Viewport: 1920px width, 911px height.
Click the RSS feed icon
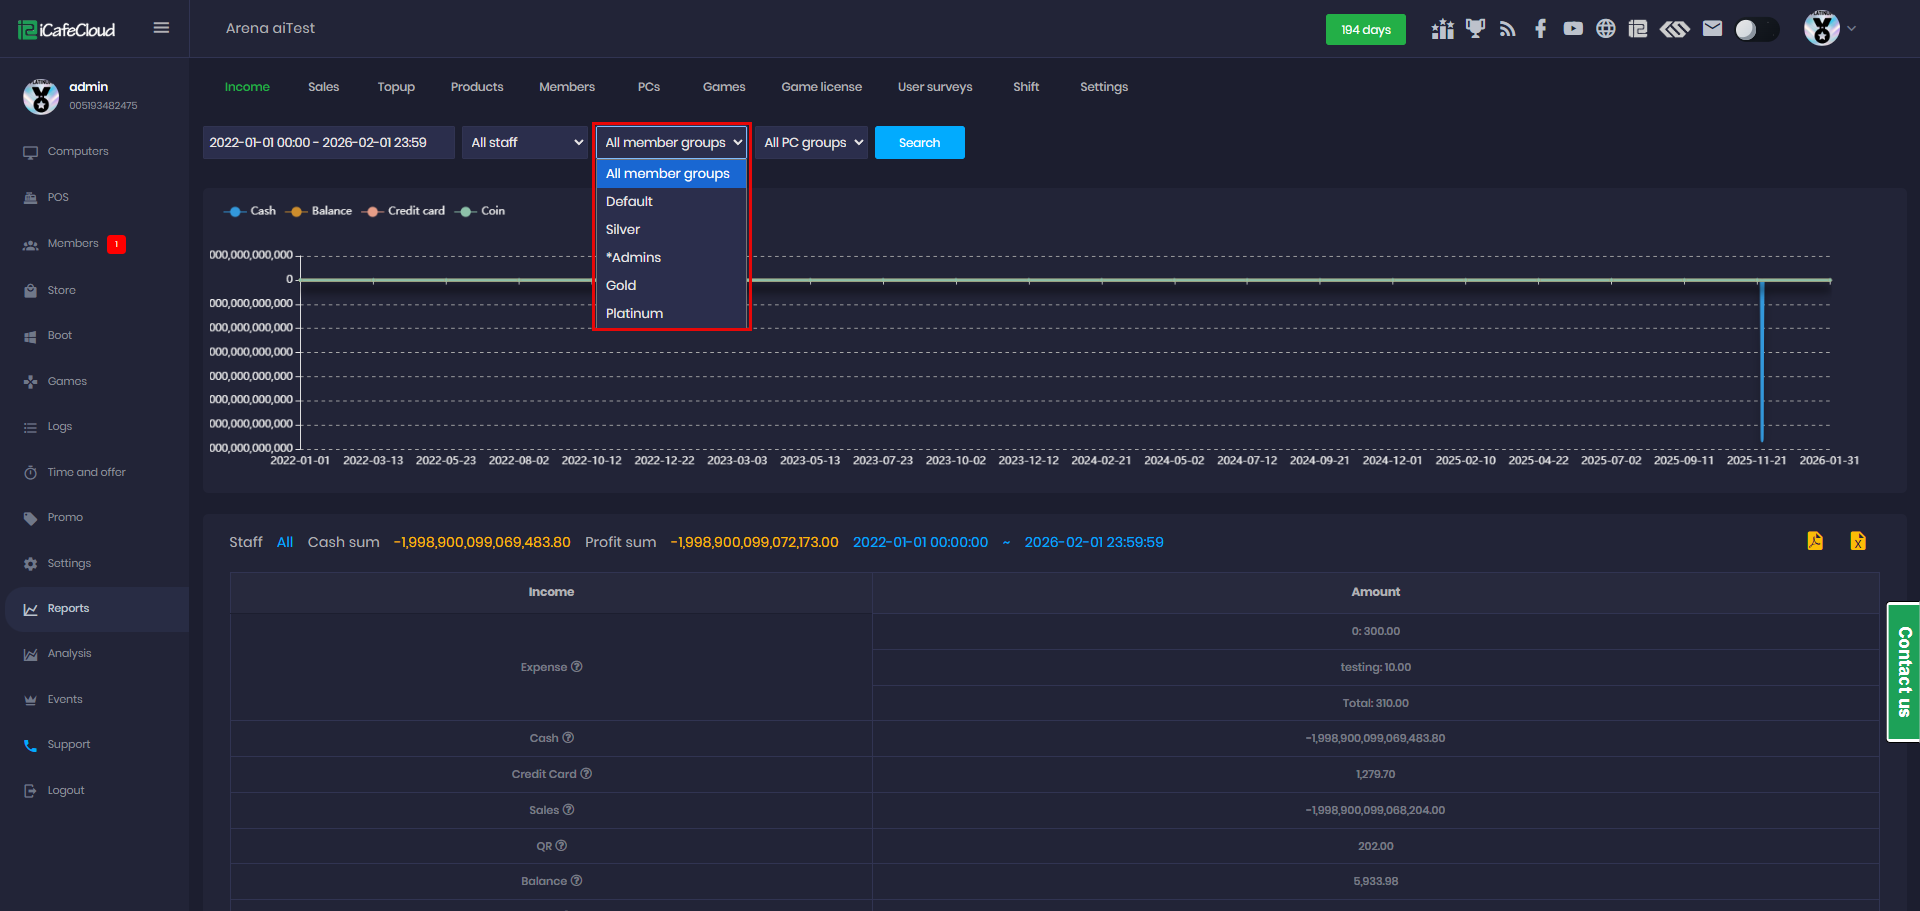(x=1508, y=29)
